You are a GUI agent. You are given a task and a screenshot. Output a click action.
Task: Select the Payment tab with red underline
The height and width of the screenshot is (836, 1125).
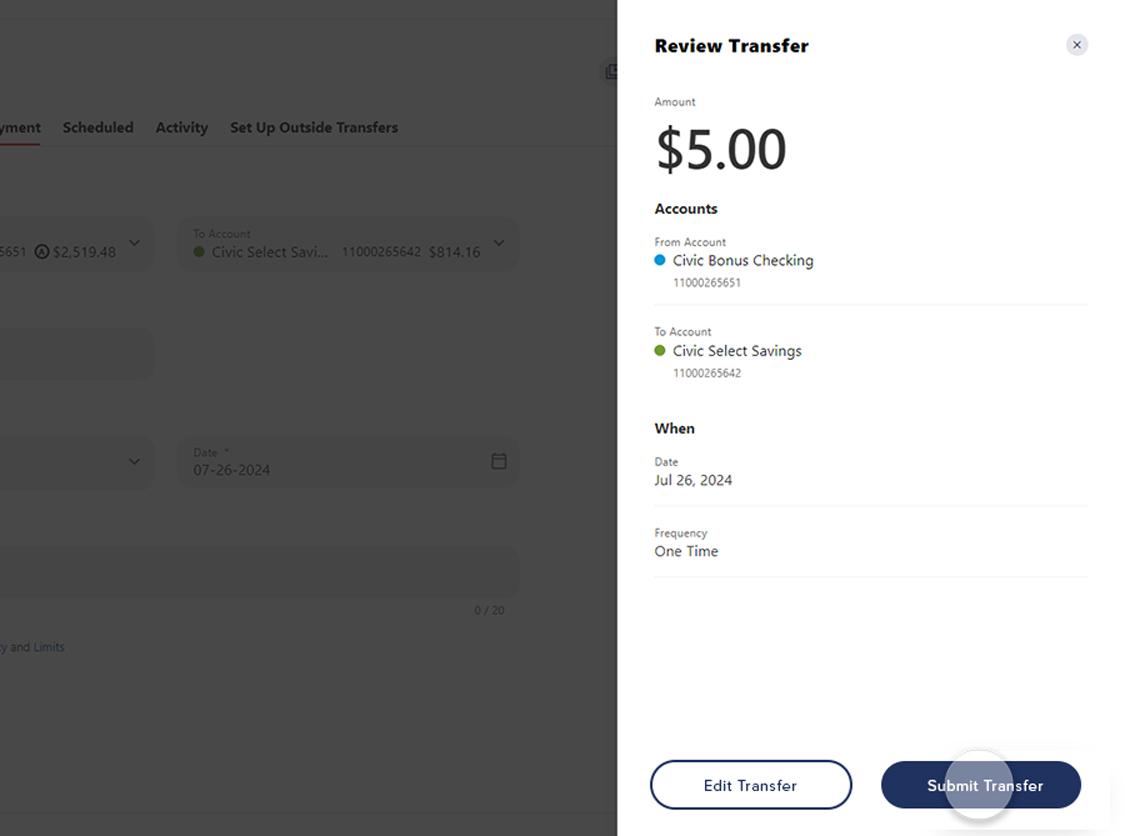click(18, 128)
